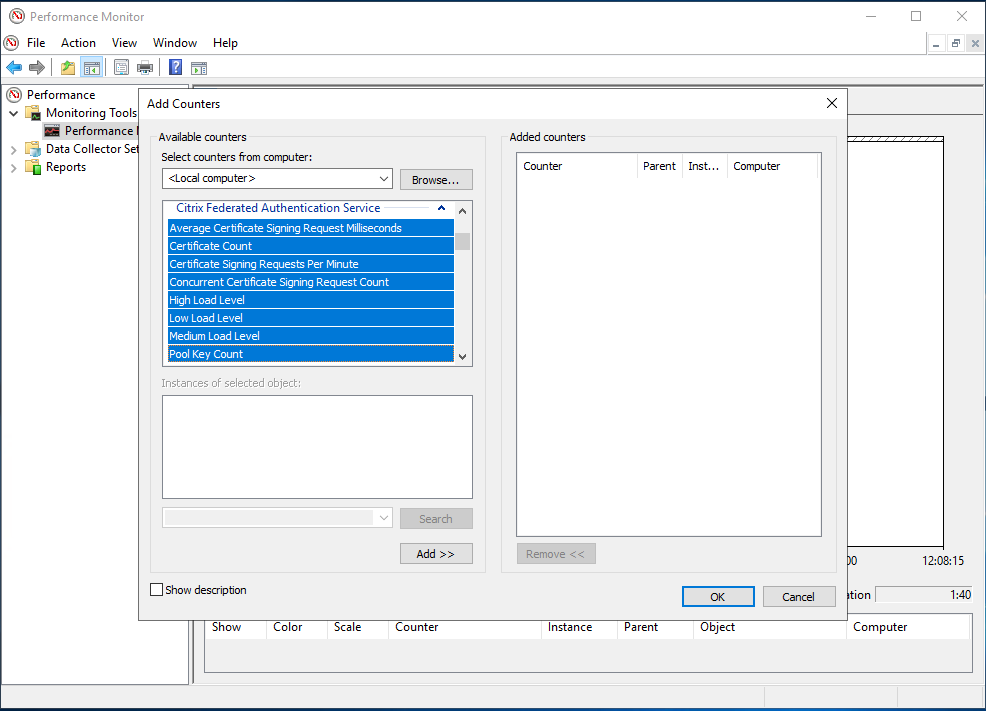Toggle Show/Hide Action Pane icon
Image resolution: width=986 pixels, height=711 pixels.
pos(199,68)
